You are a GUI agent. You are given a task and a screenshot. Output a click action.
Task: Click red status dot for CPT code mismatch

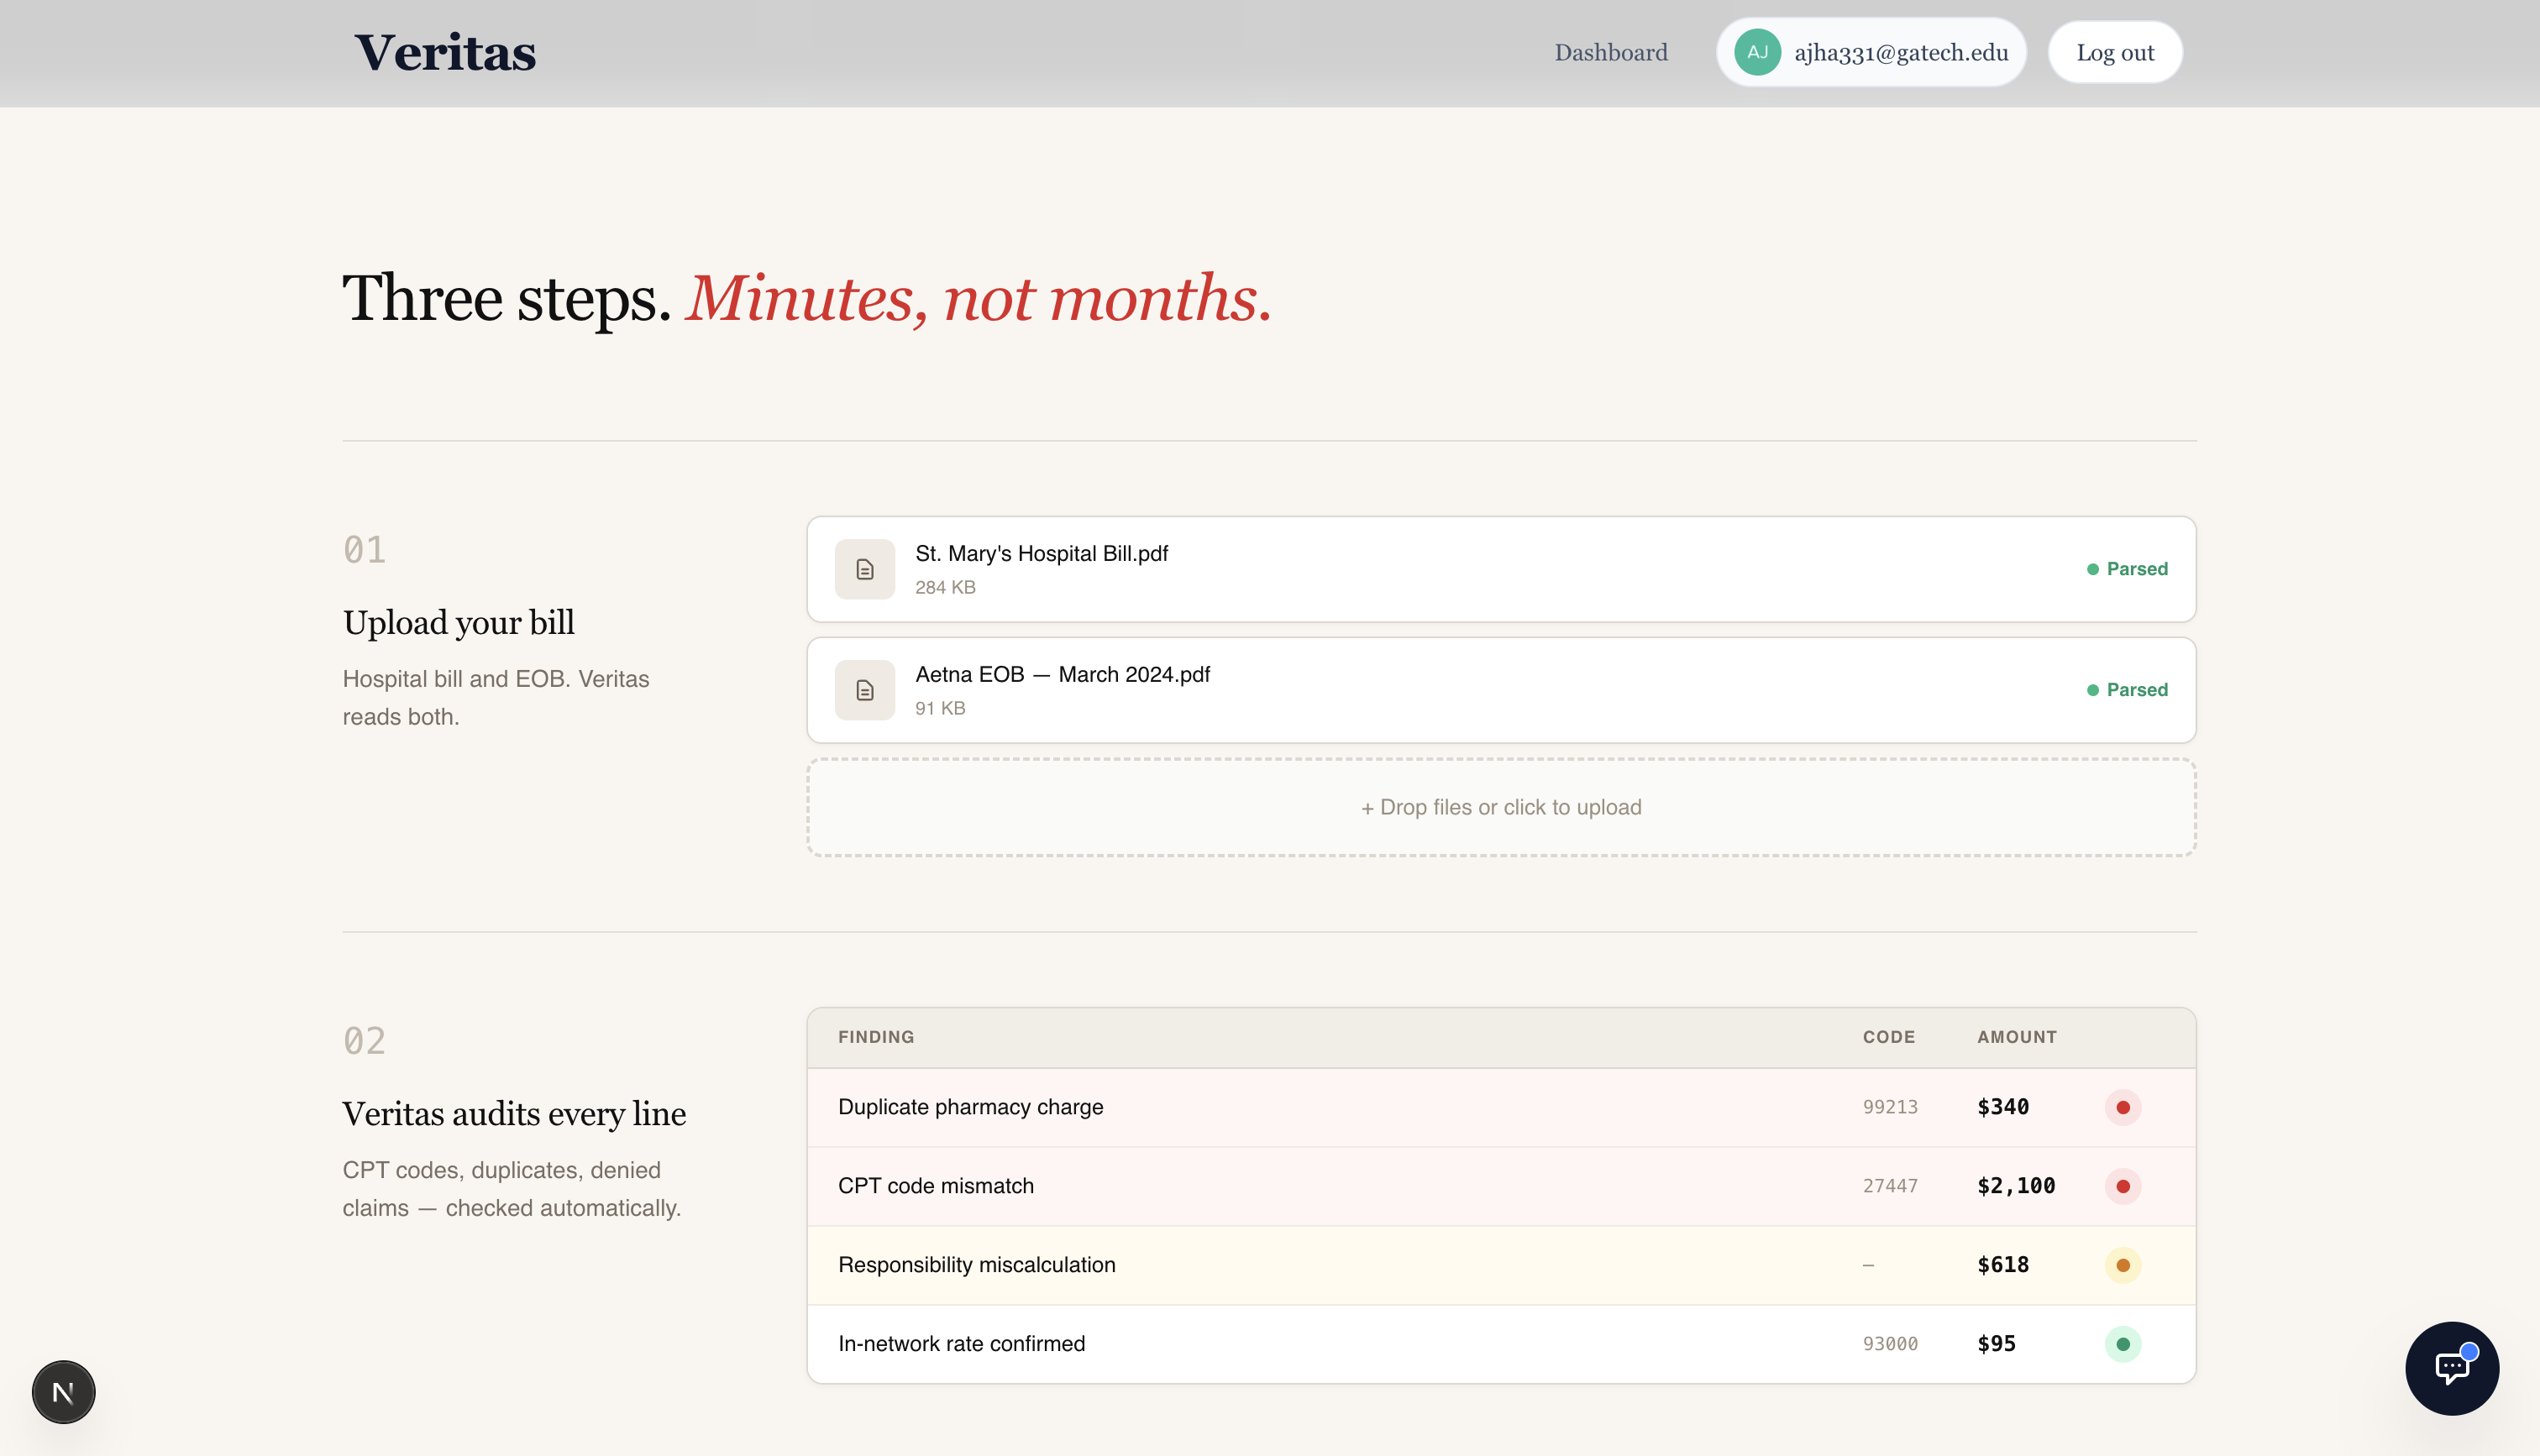point(2122,1186)
